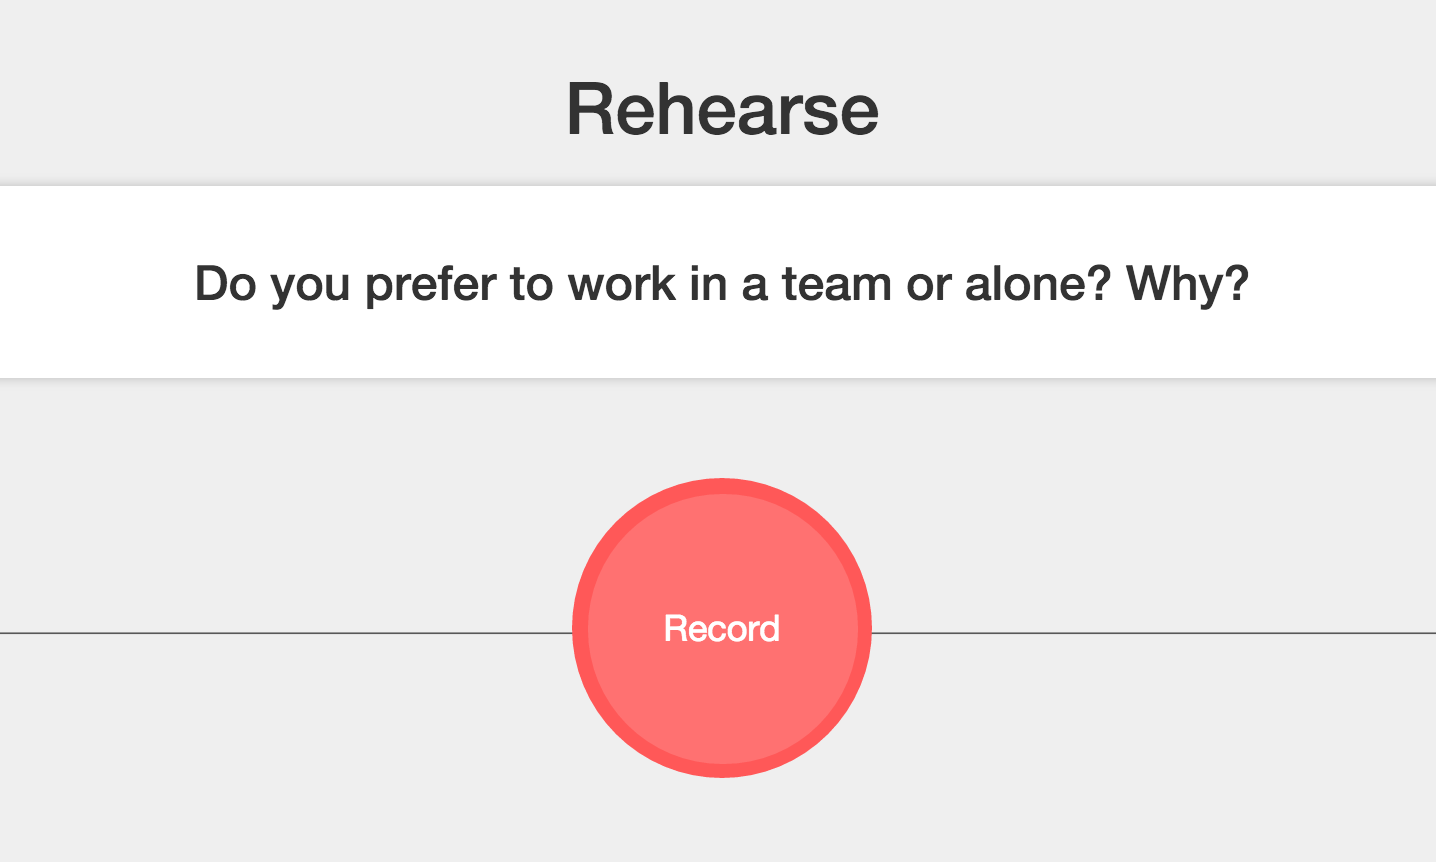
Task: Click "Why?" at the question's end
Action: coord(1188,283)
